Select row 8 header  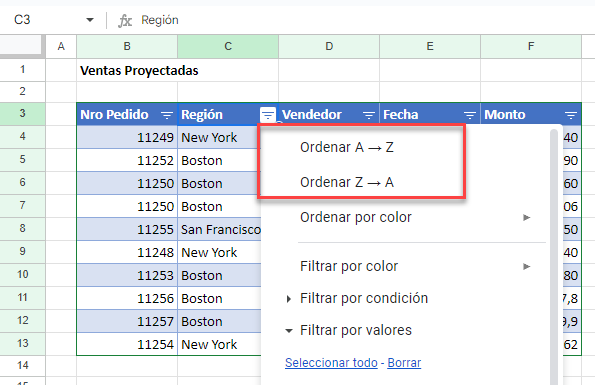coord(22,228)
